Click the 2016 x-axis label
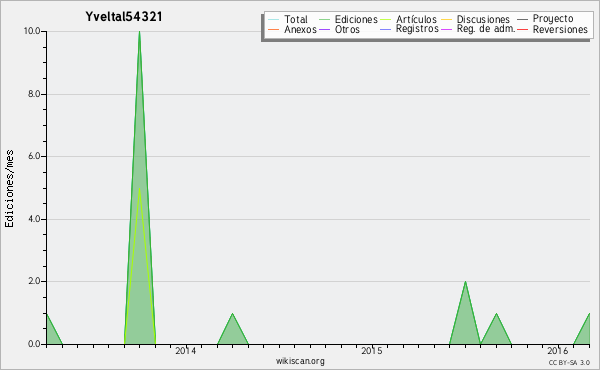The height and width of the screenshot is (370, 600). click(558, 351)
